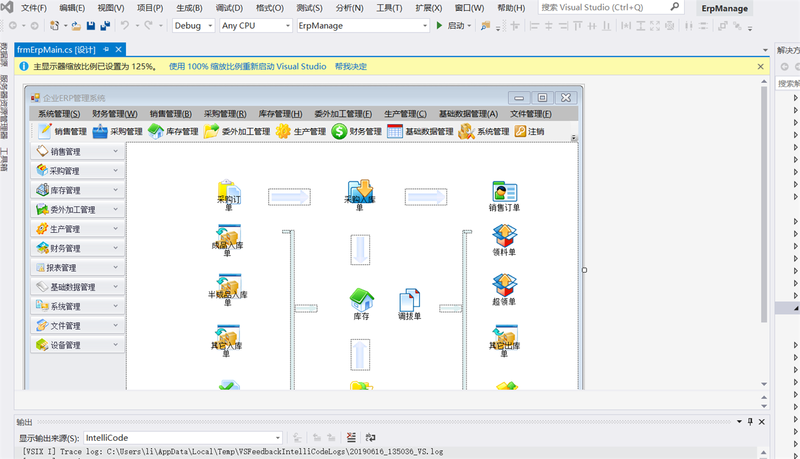Expand the 库存管理 sidebar dropdown button

click(116, 190)
